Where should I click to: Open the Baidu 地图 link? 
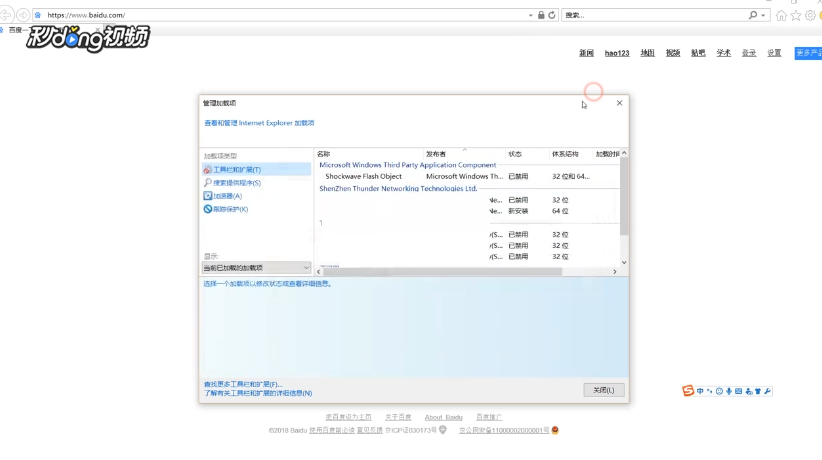tap(647, 53)
